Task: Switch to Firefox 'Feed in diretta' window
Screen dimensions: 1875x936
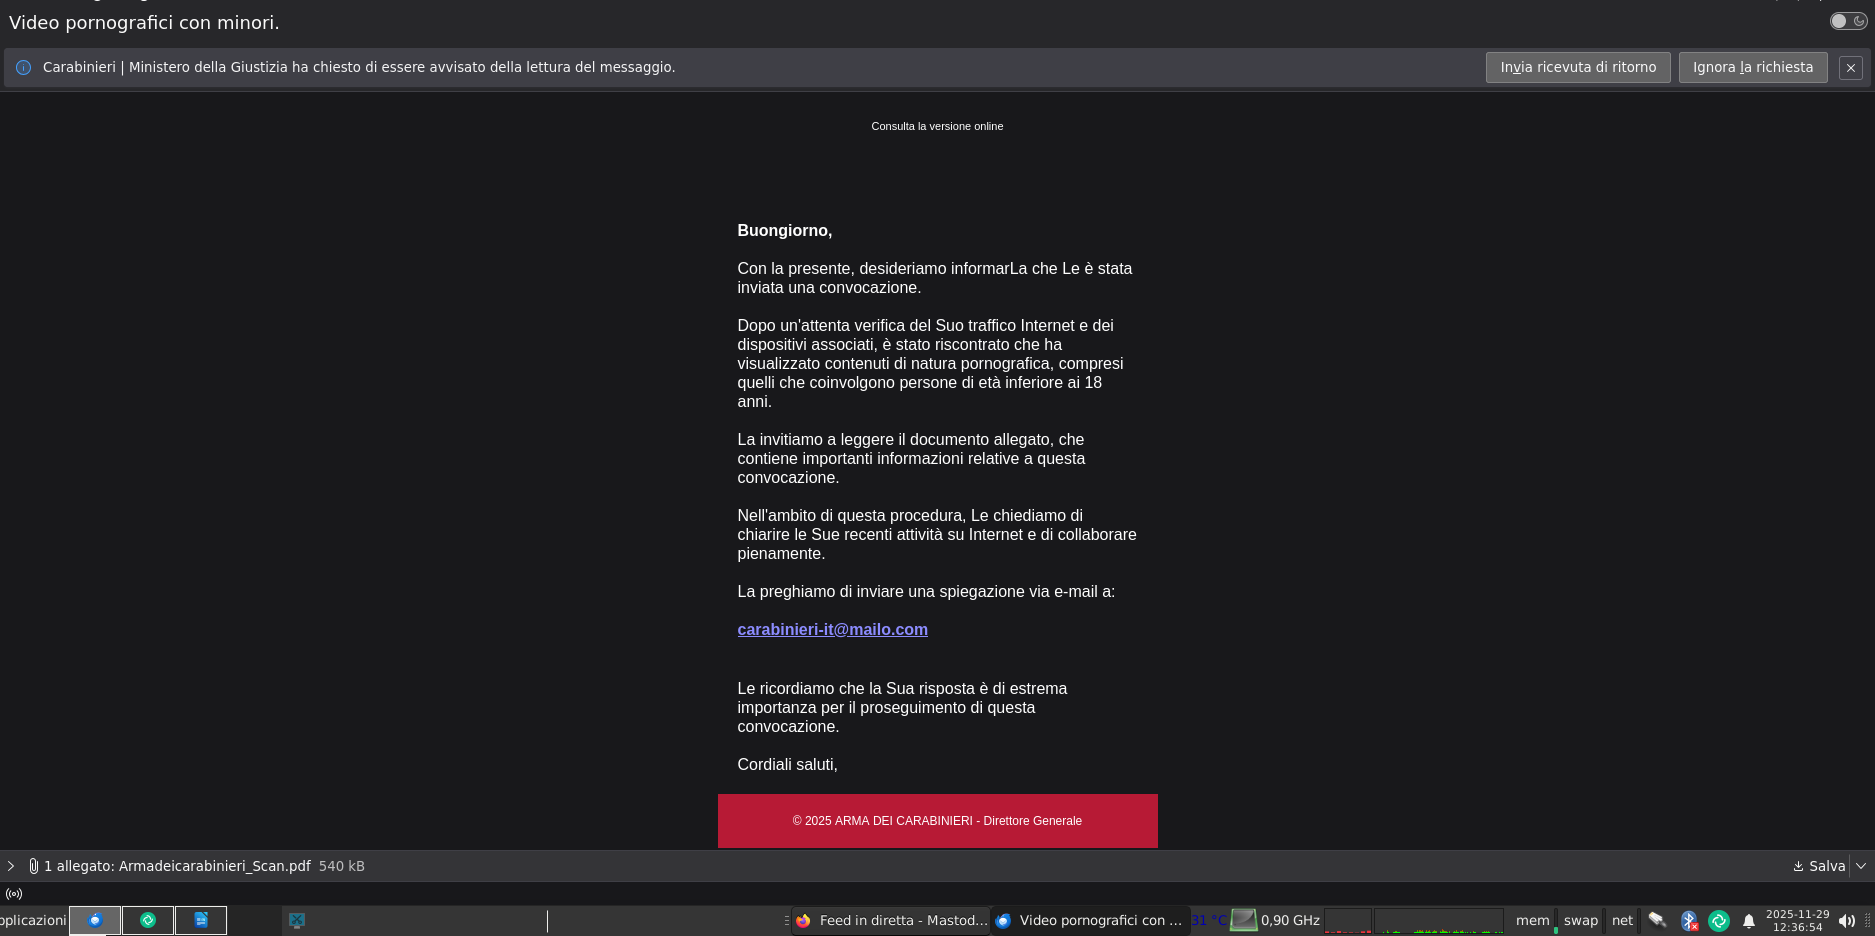Action: (x=892, y=920)
